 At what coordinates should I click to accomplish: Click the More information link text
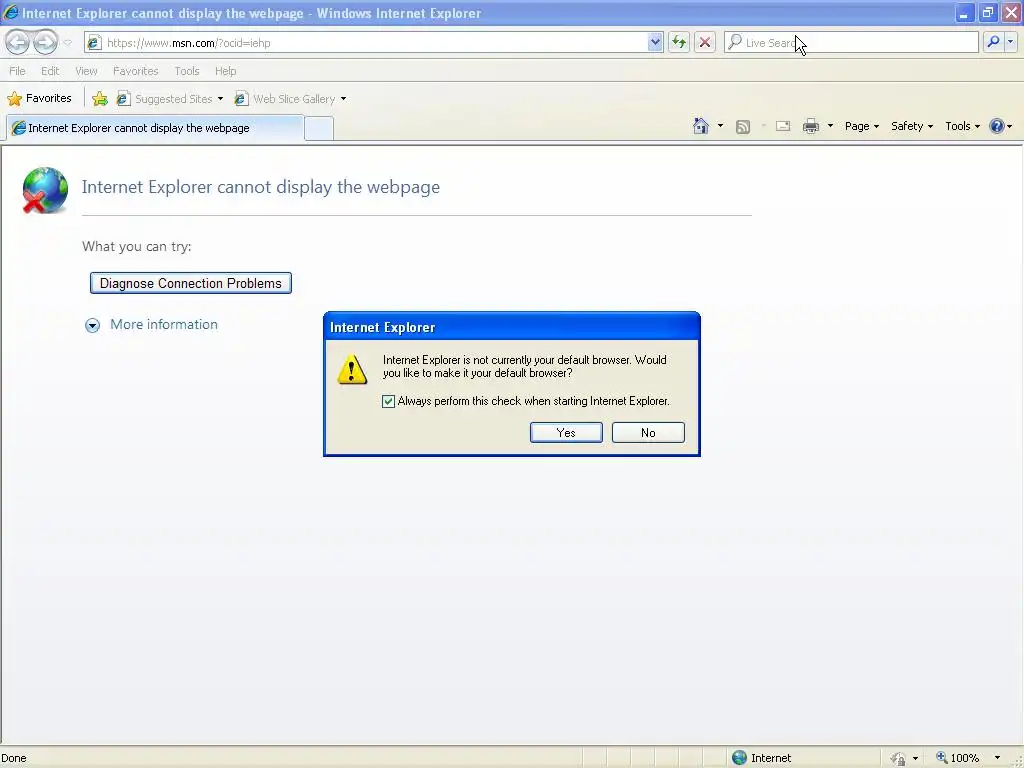click(164, 325)
